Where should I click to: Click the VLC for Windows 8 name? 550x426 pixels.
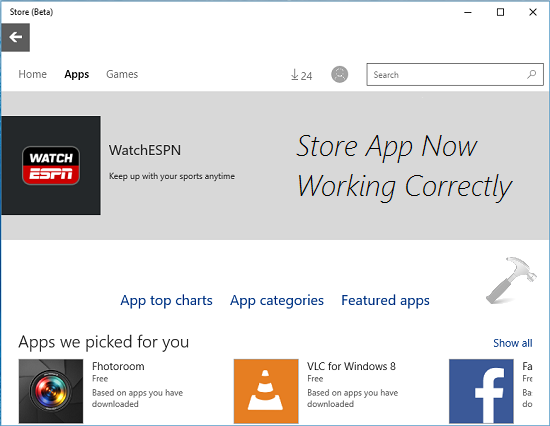pyautogui.click(x=351, y=366)
